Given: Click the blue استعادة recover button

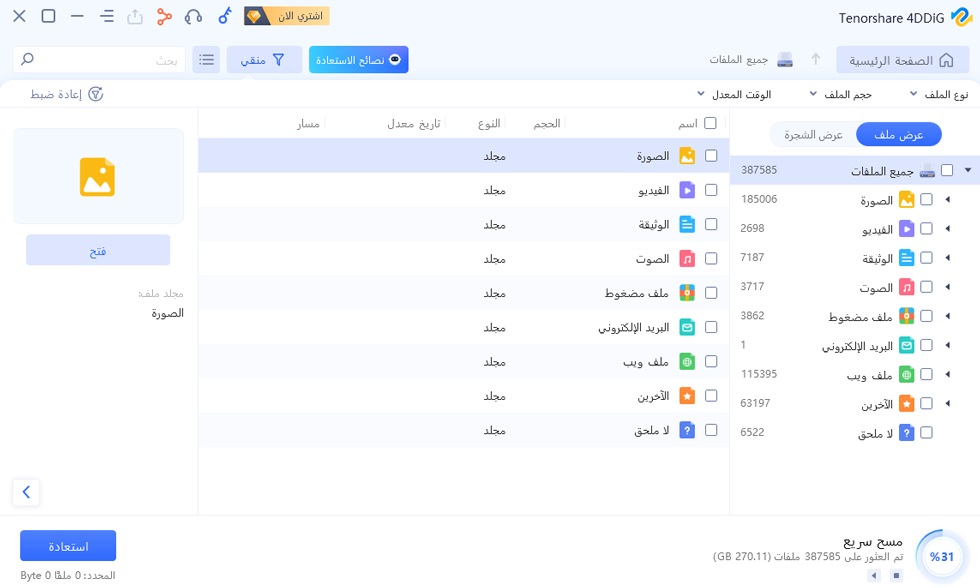Looking at the screenshot, I should tap(67, 545).
